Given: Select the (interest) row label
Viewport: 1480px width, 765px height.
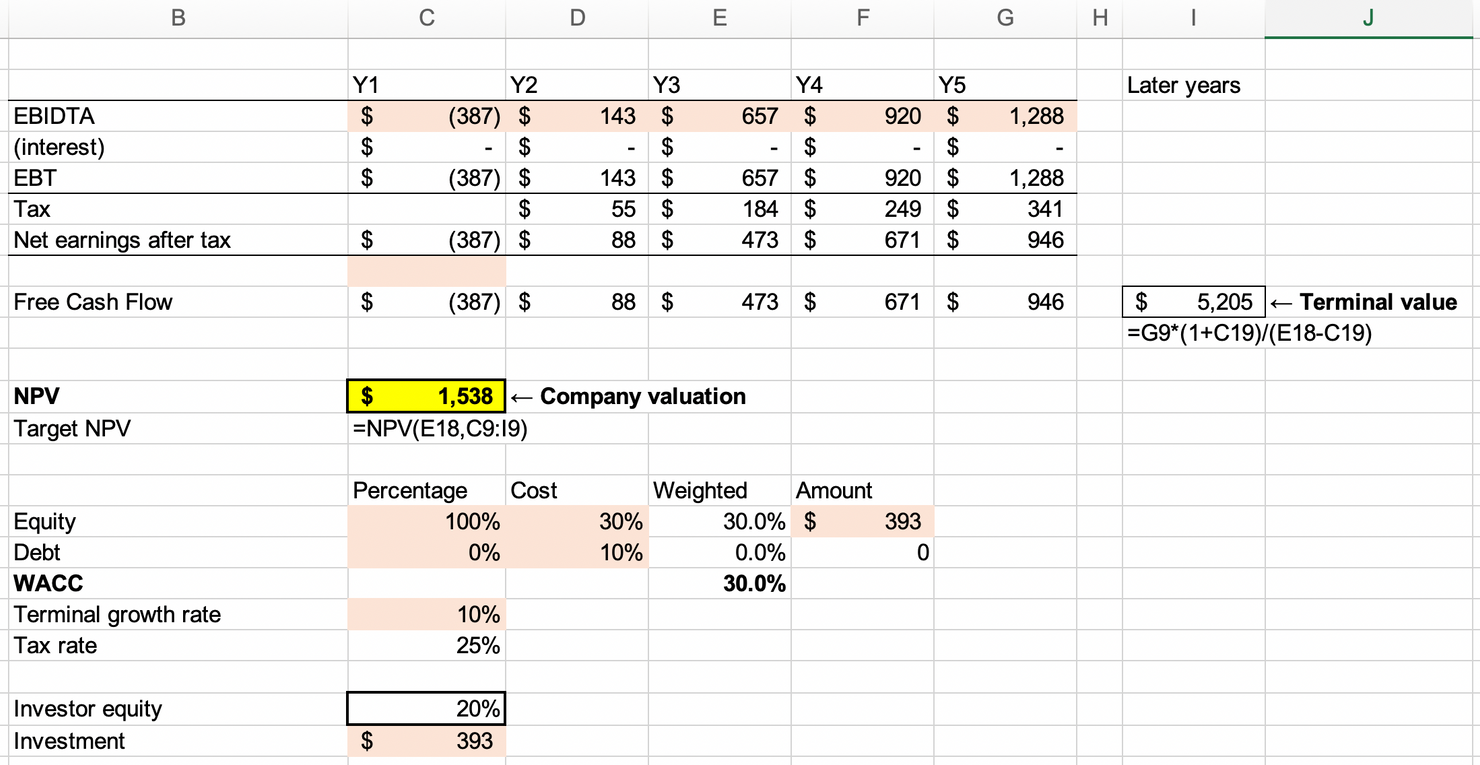Looking at the screenshot, I should click(58, 147).
